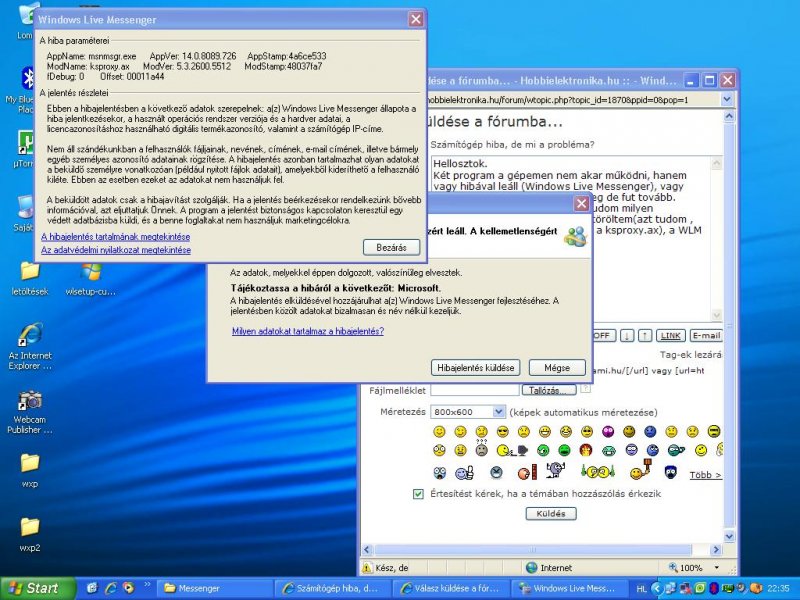Click the taskbar clock showing 22:35
This screenshot has height=600, width=800.
[778, 588]
